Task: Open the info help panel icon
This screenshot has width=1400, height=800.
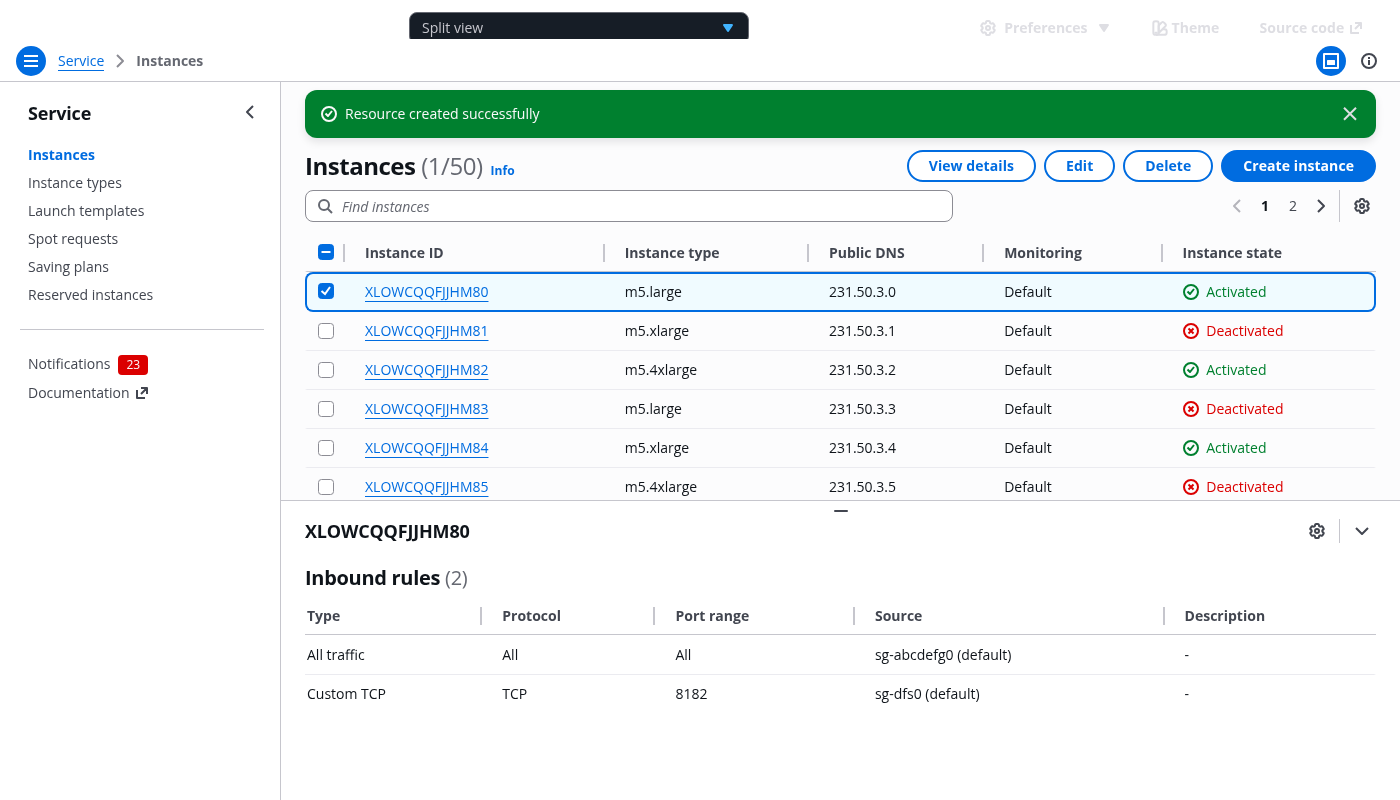Action: (1369, 61)
